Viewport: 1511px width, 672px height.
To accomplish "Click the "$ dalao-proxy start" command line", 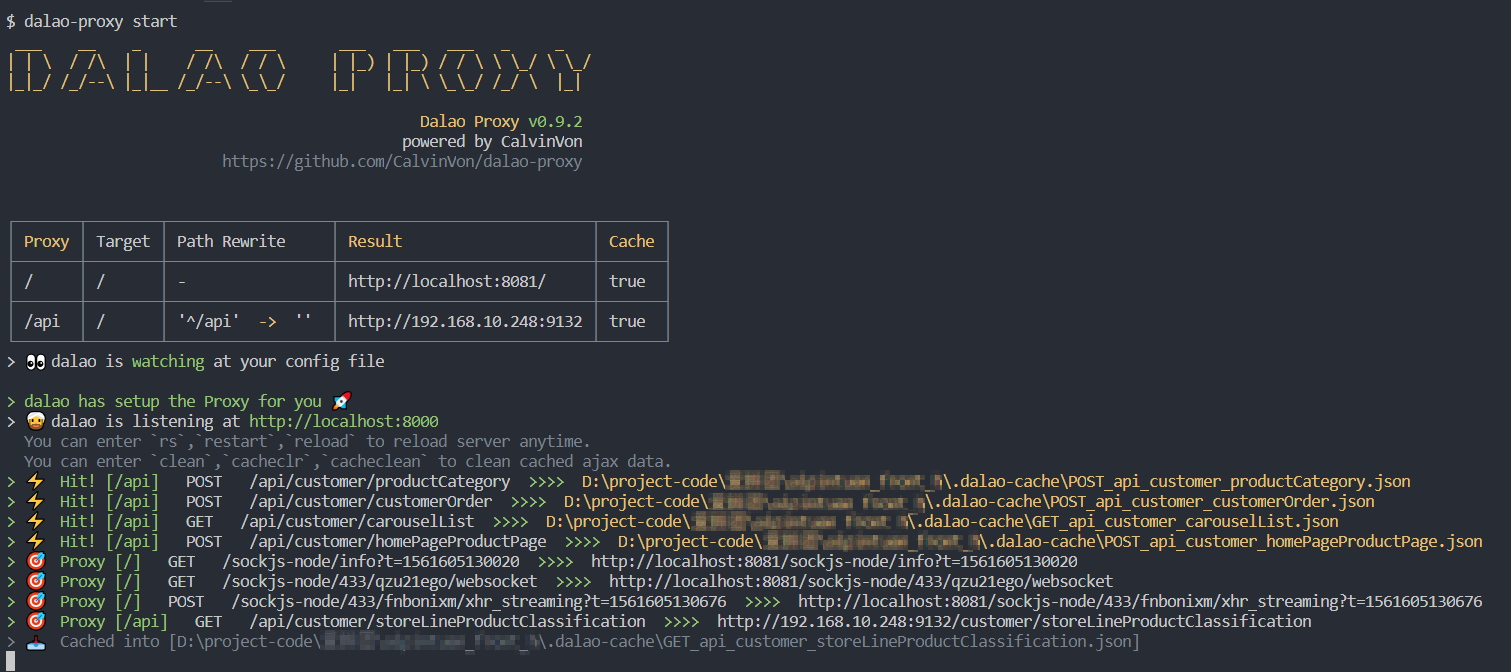I will (92, 21).
